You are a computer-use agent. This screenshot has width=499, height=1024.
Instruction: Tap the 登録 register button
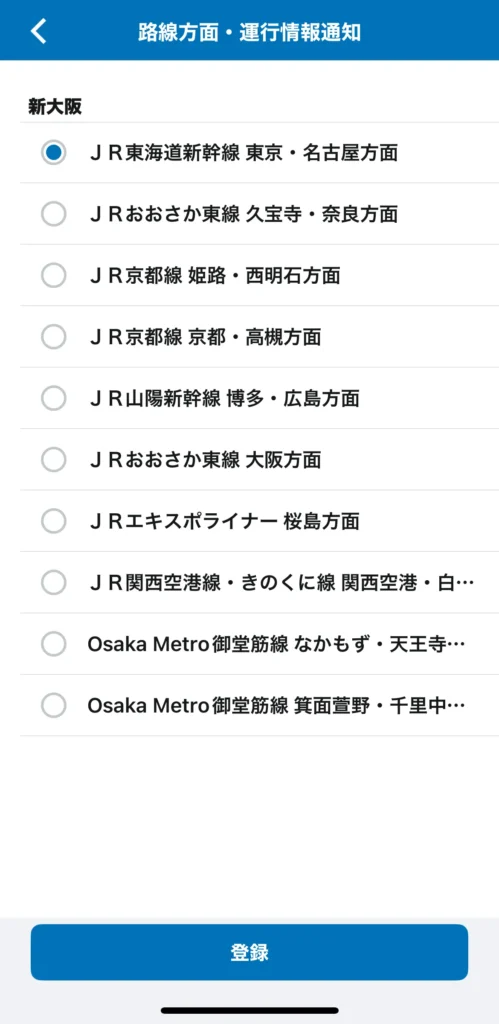[250, 952]
